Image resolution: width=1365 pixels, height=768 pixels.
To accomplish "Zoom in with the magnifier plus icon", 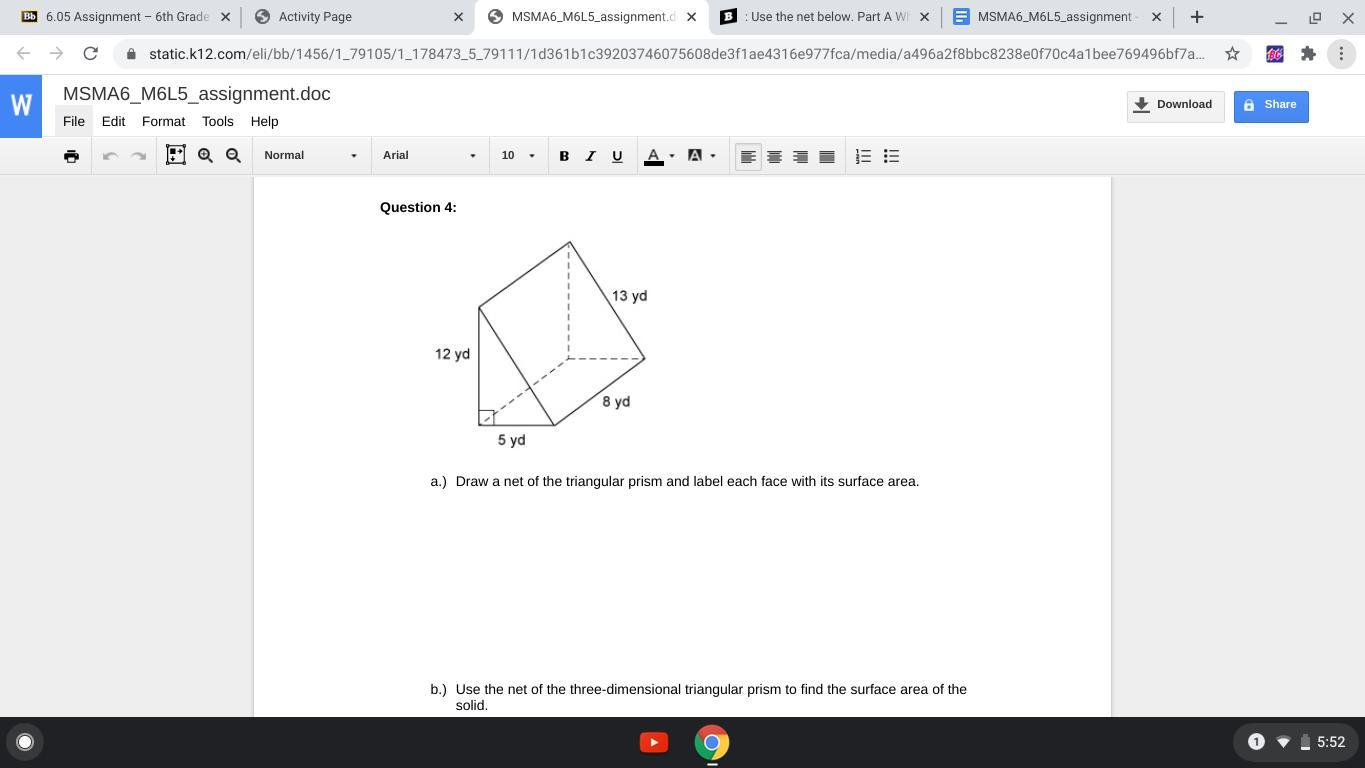I will pos(205,155).
